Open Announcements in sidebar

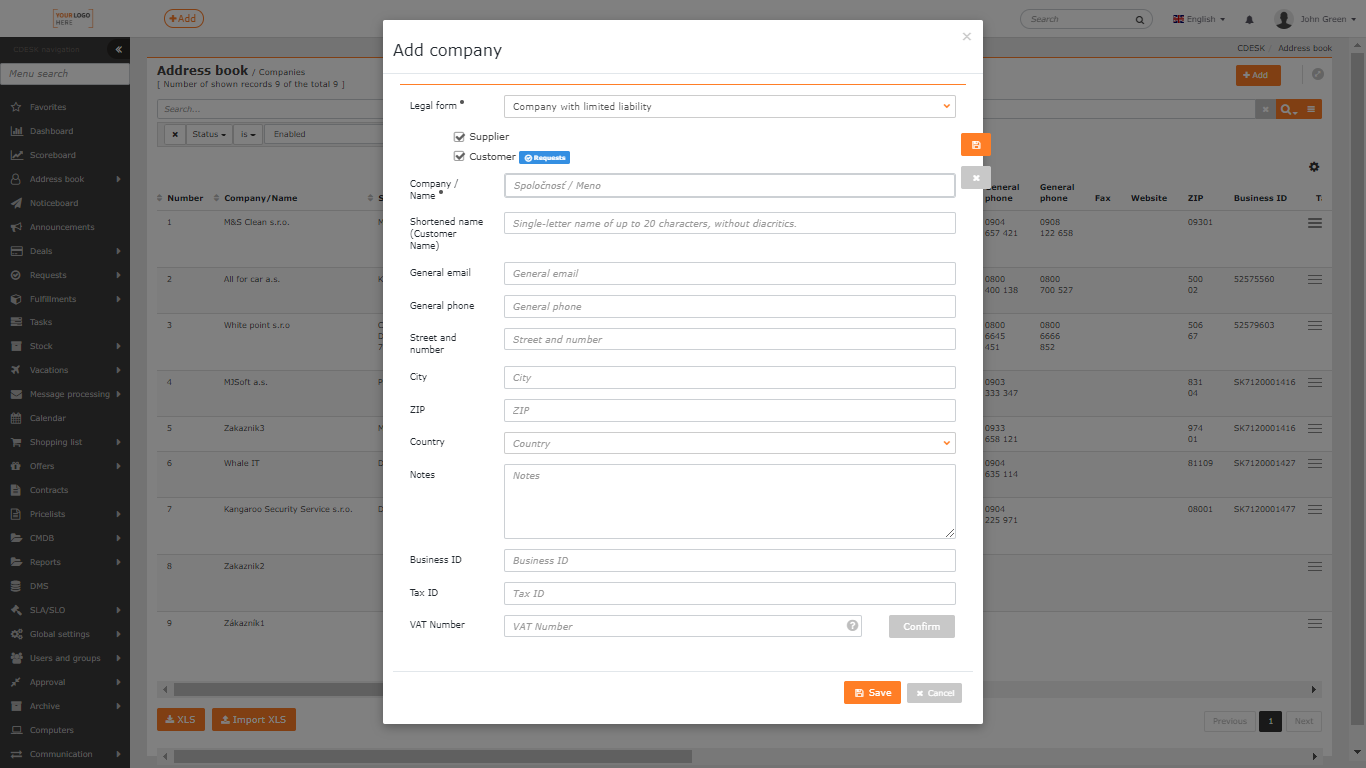point(62,227)
